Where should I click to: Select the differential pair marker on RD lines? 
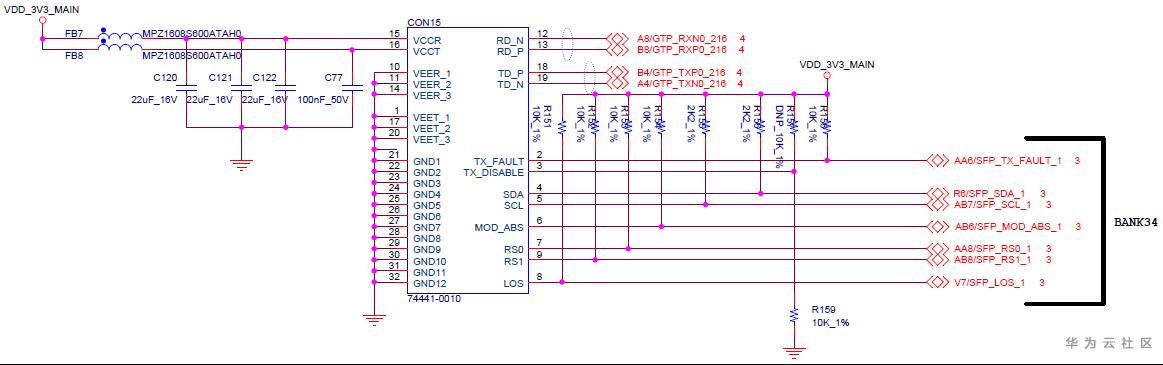coord(568,45)
